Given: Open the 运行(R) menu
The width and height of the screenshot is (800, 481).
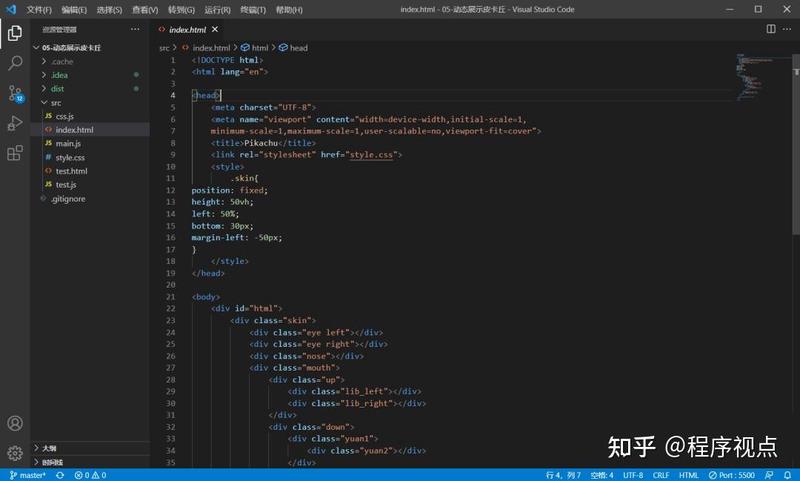Looking at the screenshot, I should 217,10.
